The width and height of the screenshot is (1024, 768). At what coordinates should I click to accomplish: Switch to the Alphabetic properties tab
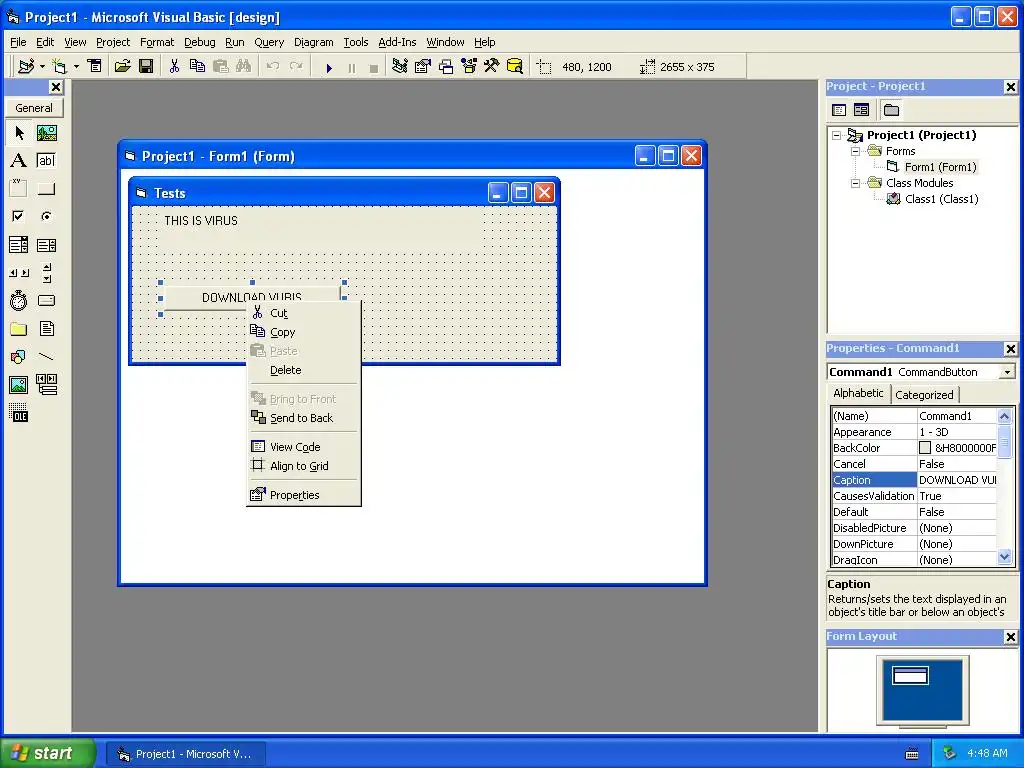tap(858, 393)
